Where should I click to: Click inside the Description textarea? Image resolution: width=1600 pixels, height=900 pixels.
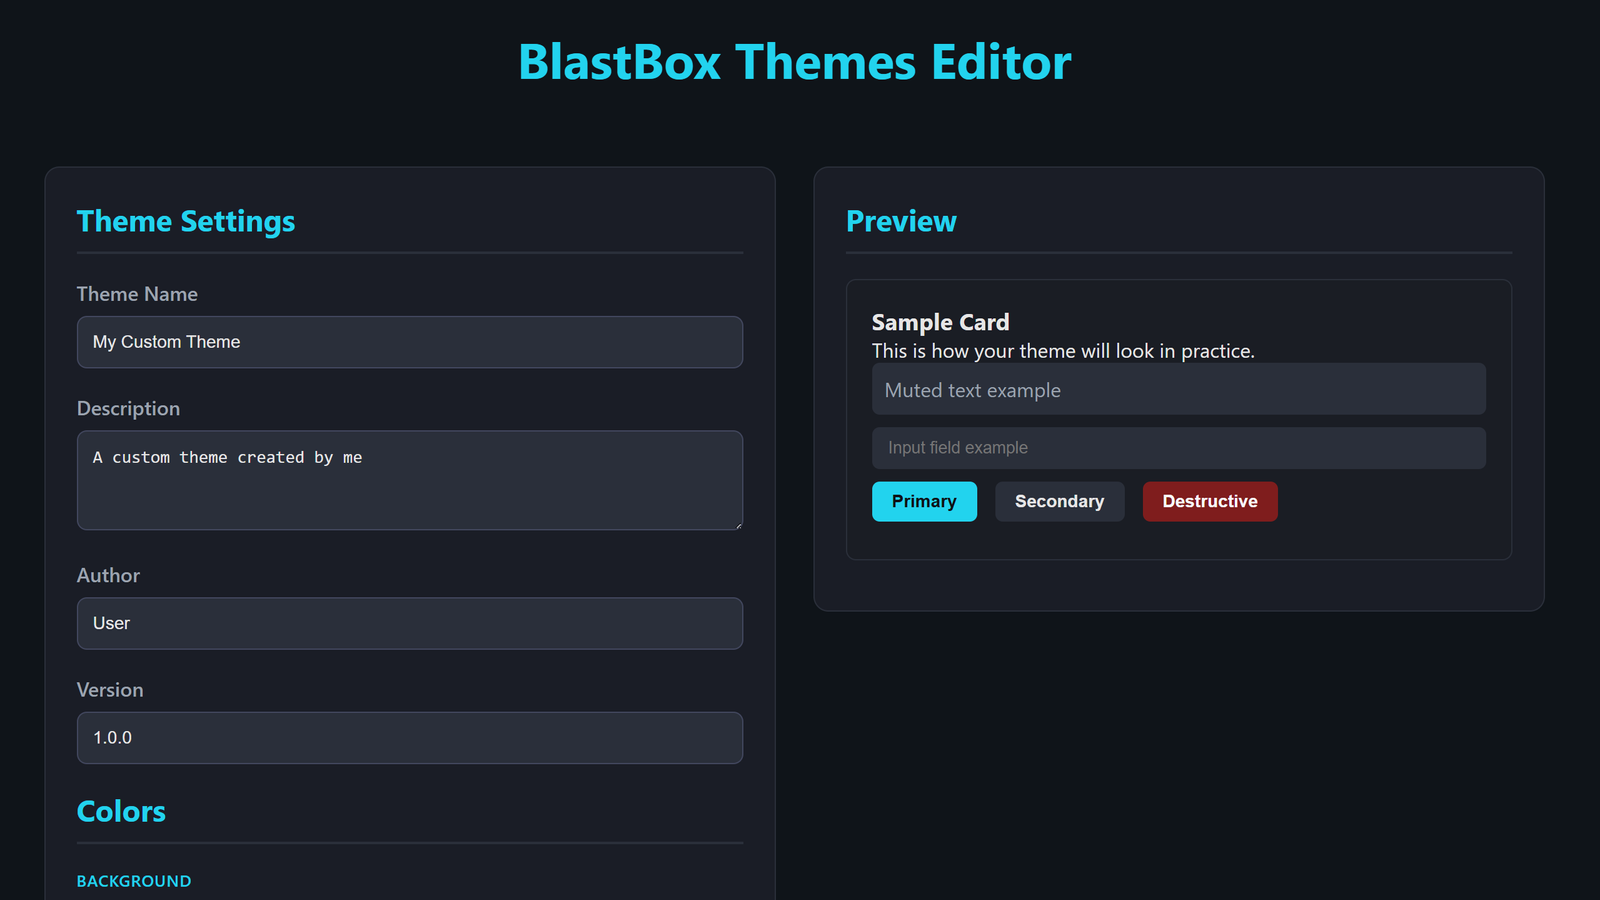click(409, 480)
